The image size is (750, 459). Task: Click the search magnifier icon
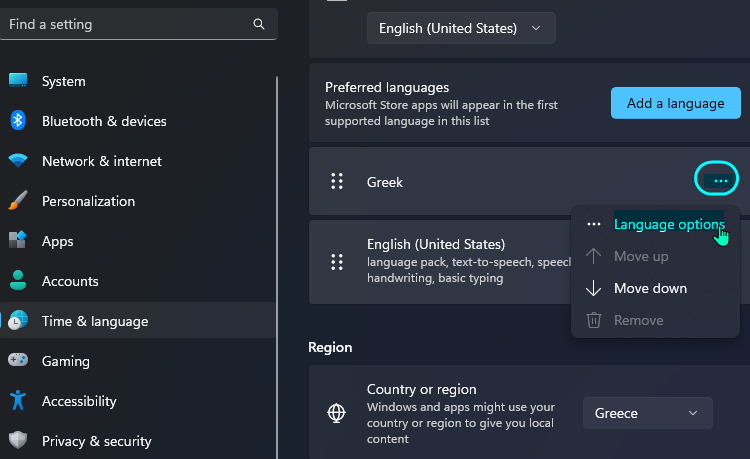(x=259, y=24)
